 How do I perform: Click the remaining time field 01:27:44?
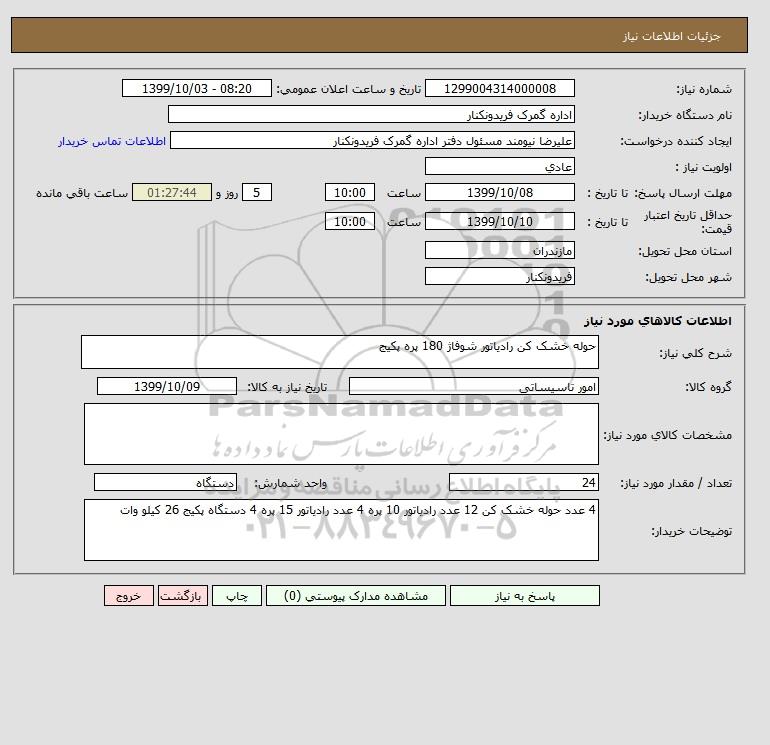(172, 193)
